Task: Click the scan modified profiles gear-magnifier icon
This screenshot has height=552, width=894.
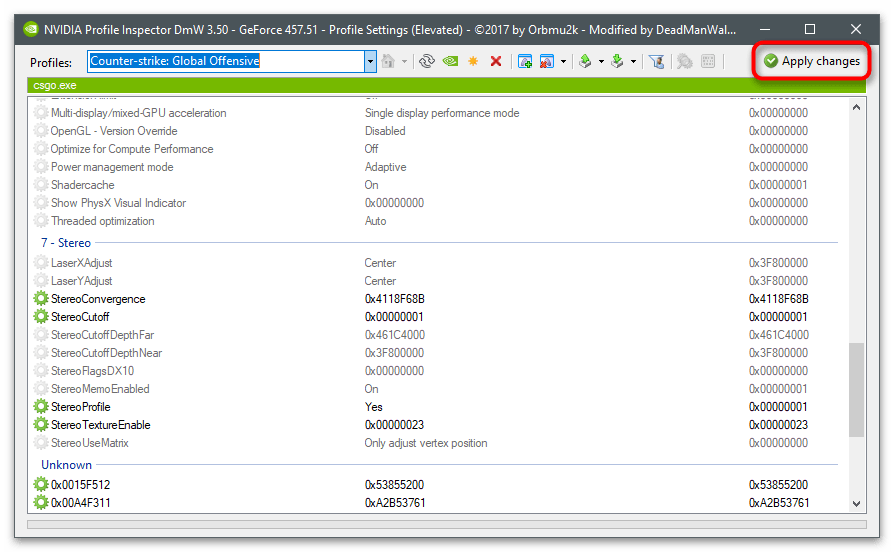Action: pyautogui.click(x=684, y=61)
